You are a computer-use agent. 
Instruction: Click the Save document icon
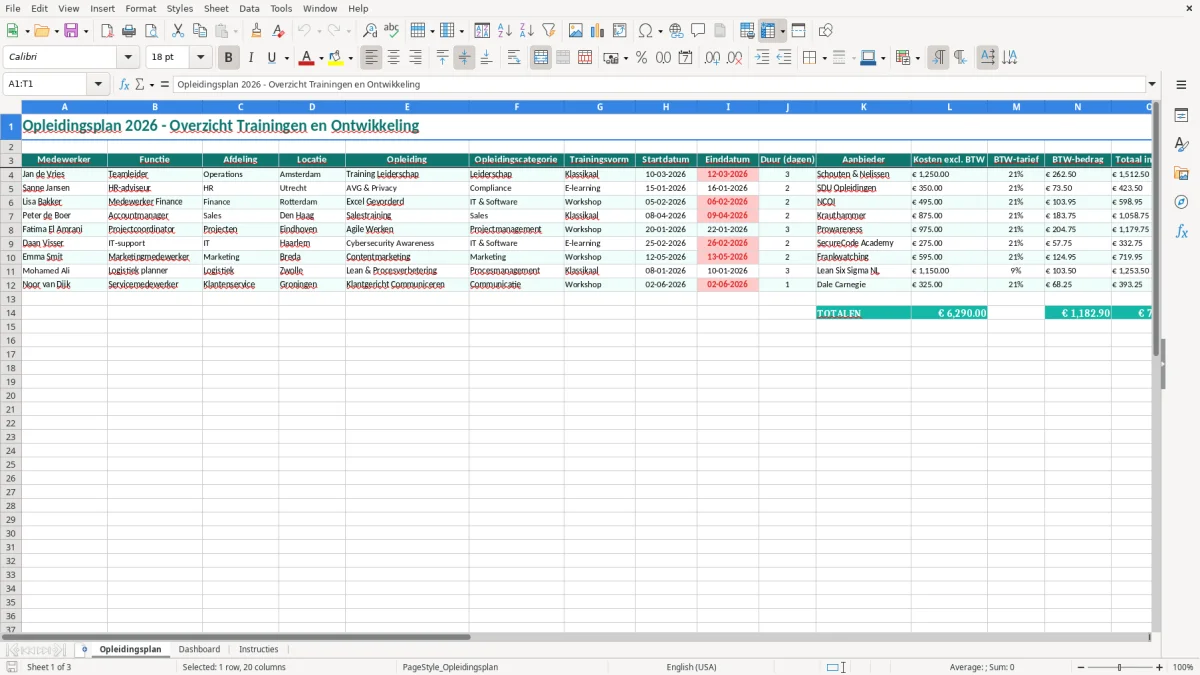[71, 31]
